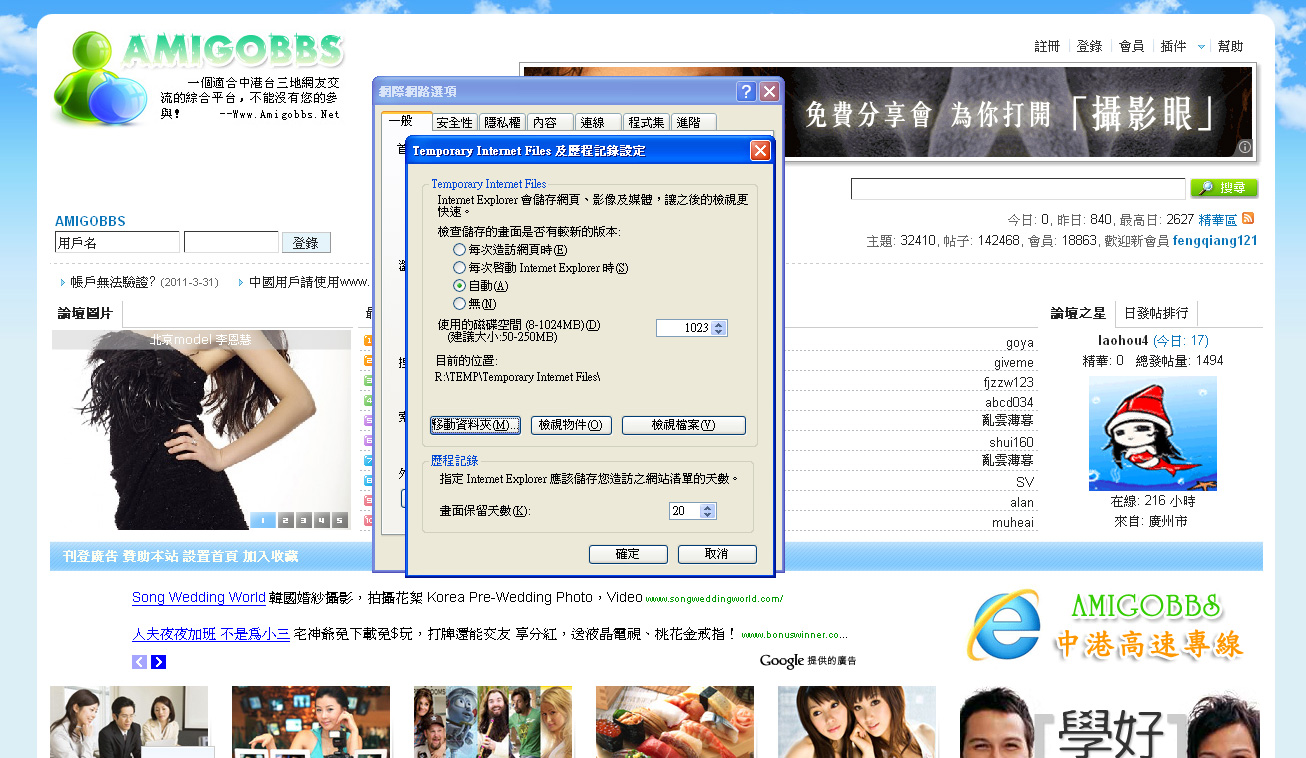Click the 檢視檔案(V) button
Viewport: 1306px width, 758px height.
tap(683, 425)
